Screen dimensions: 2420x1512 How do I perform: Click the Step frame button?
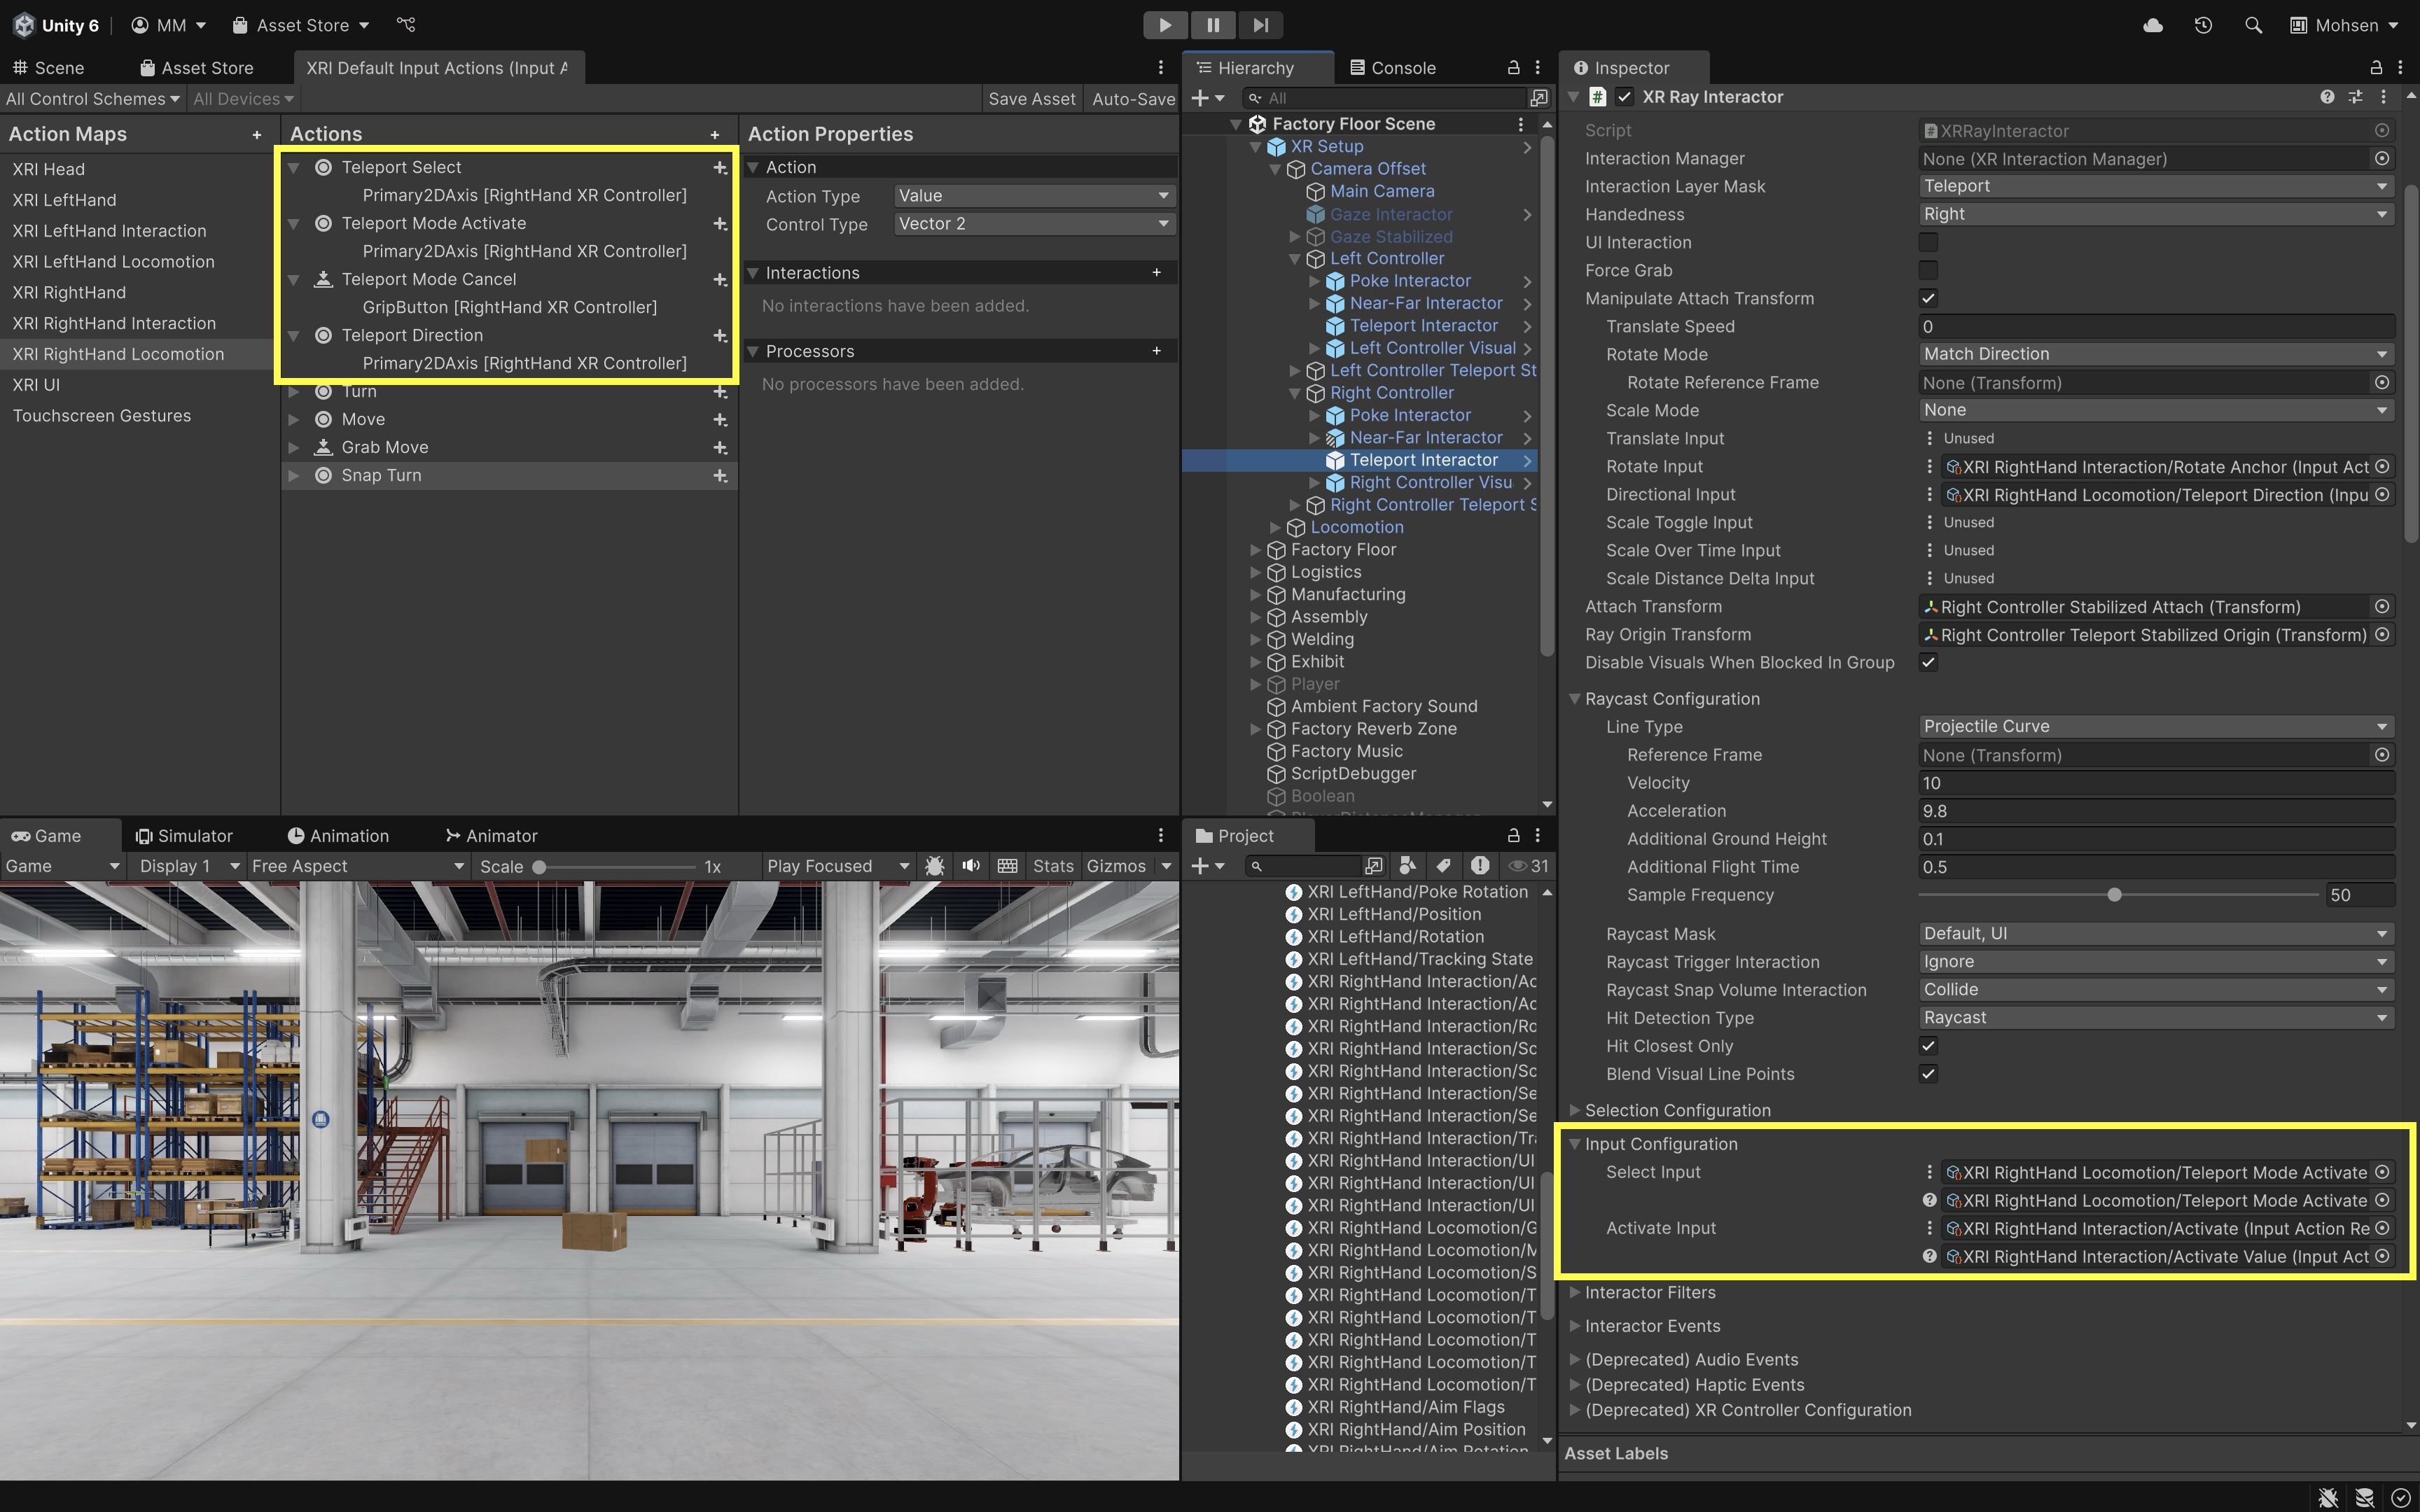pyautogui.click(x=1260, y=25)
